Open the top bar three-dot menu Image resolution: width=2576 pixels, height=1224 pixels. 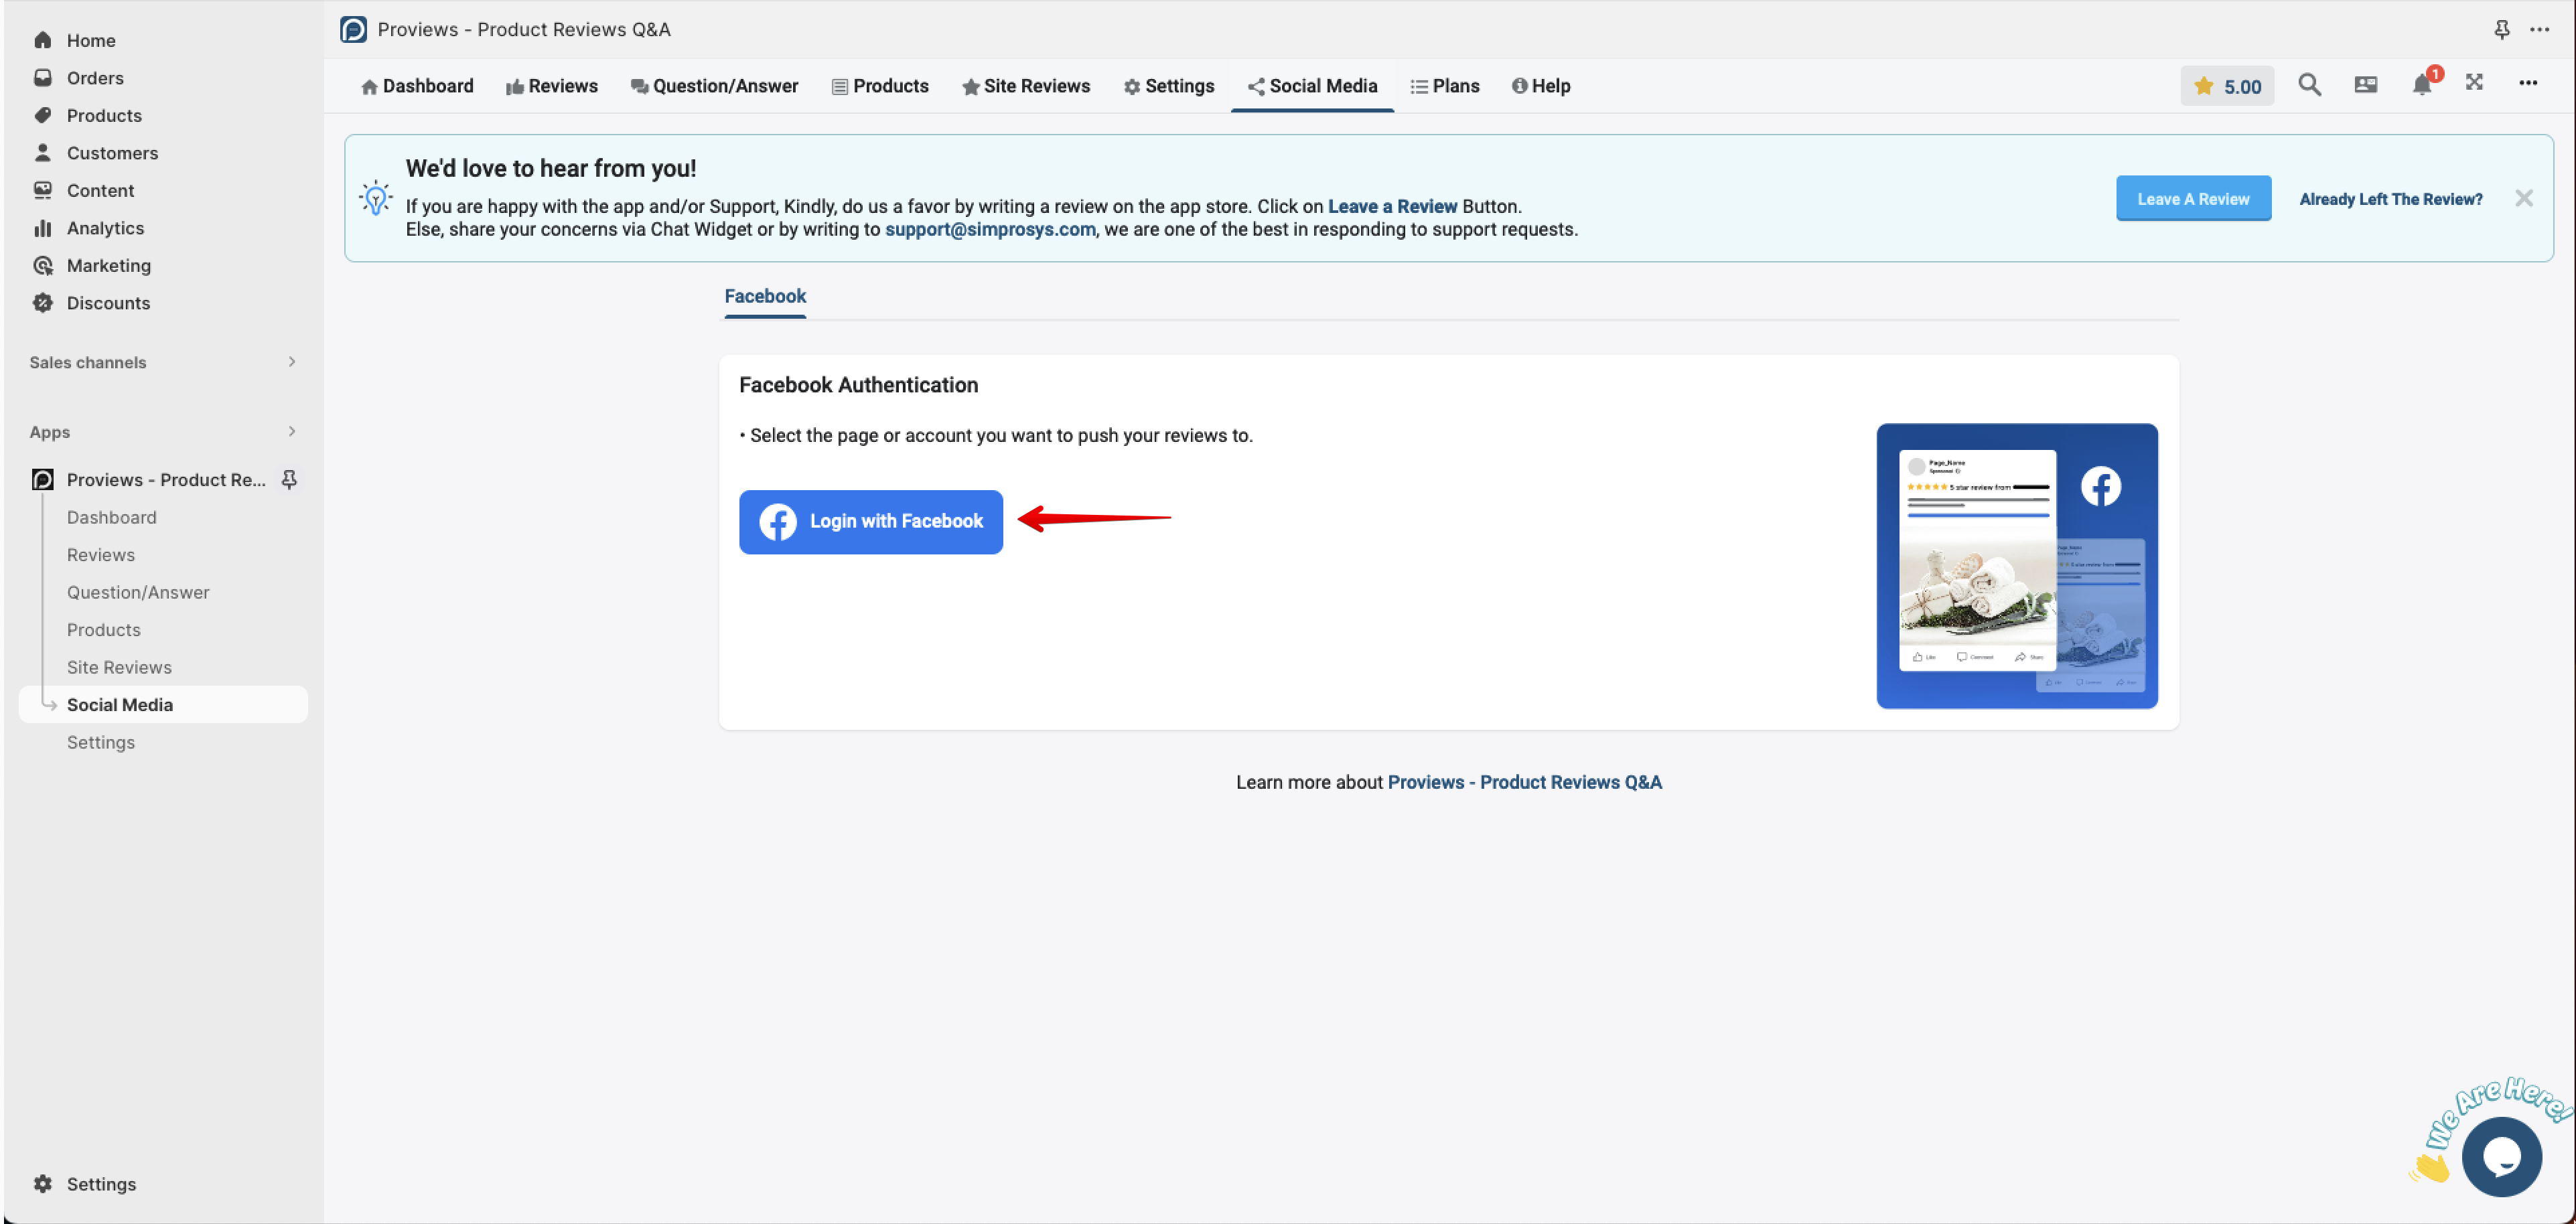click(2539, 29)
